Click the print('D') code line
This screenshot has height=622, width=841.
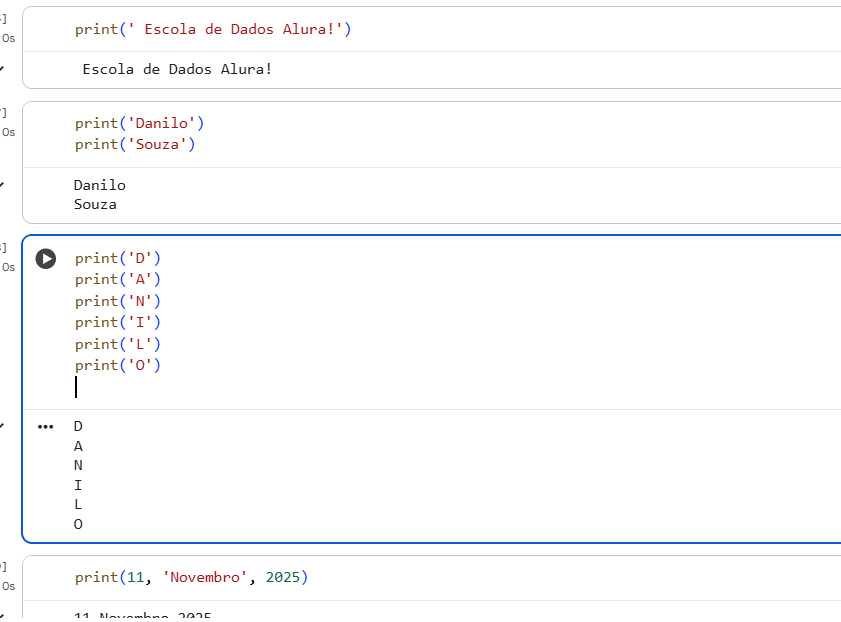(x=118, y=258)
